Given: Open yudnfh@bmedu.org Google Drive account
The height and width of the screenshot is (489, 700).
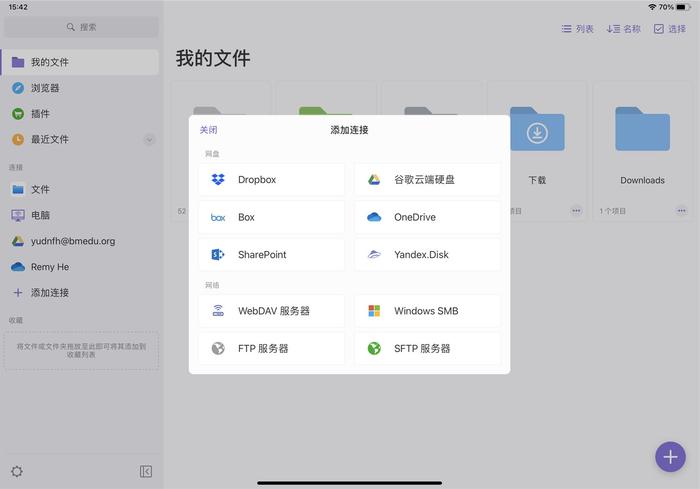Looking at the screenshot, I should pos(80,241).
